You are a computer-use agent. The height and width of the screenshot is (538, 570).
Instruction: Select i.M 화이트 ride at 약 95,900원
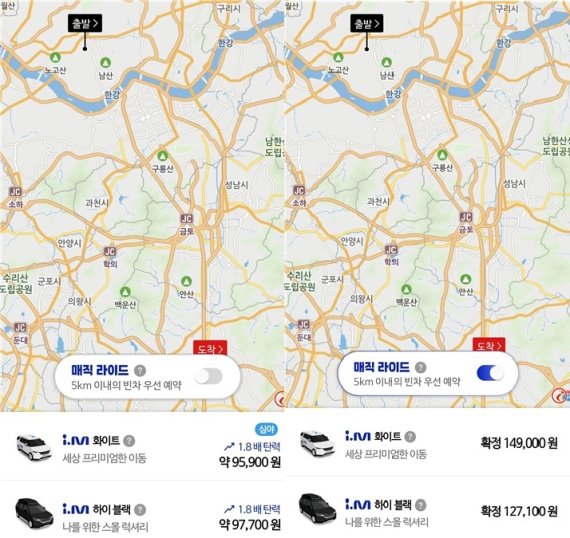pos(142,449)
